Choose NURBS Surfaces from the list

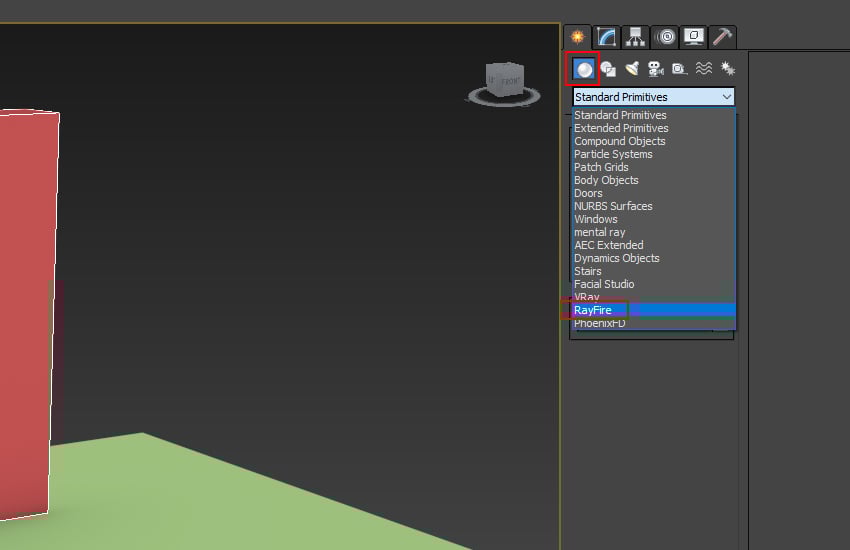tap(654, 206)
